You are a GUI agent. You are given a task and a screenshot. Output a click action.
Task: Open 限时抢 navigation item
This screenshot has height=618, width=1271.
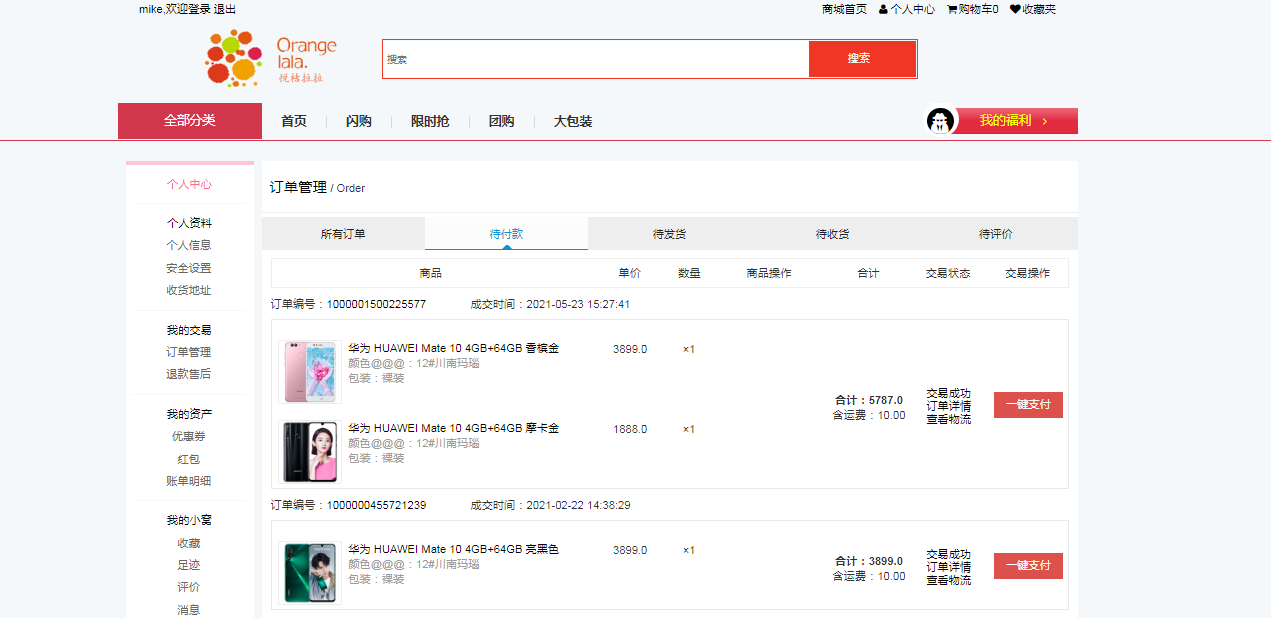click(430, 121)
